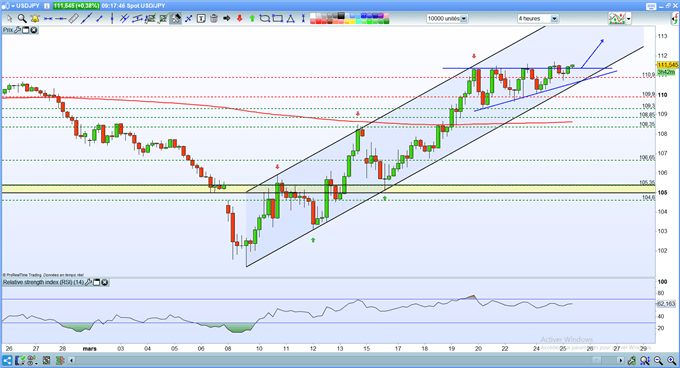
Task: Select the parallel channel drawing tool
Action: (x=137, y=19)
